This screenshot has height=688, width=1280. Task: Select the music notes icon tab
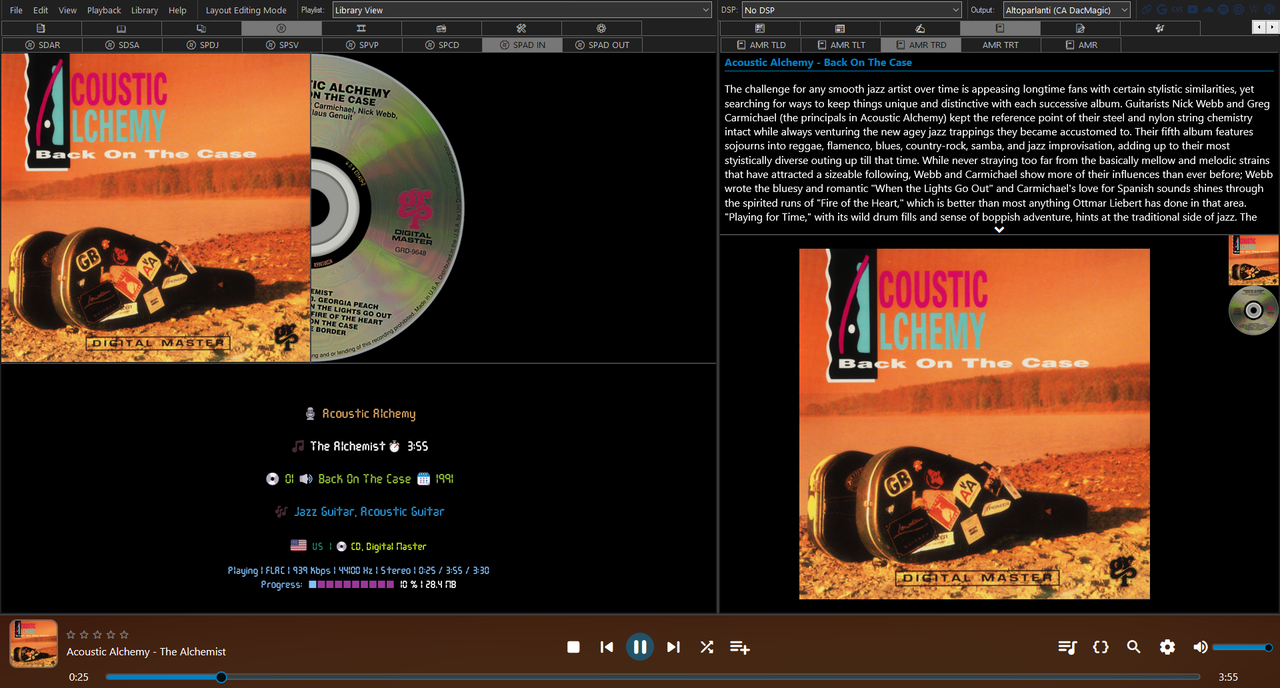pyautogui.click(x=1160, y=28)
